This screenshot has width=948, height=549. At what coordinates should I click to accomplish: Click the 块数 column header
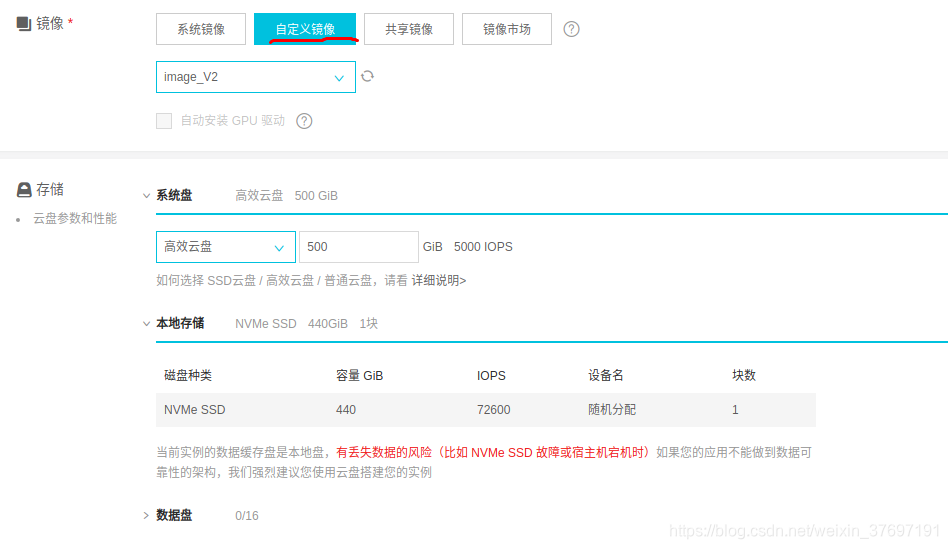click(744, 375)
